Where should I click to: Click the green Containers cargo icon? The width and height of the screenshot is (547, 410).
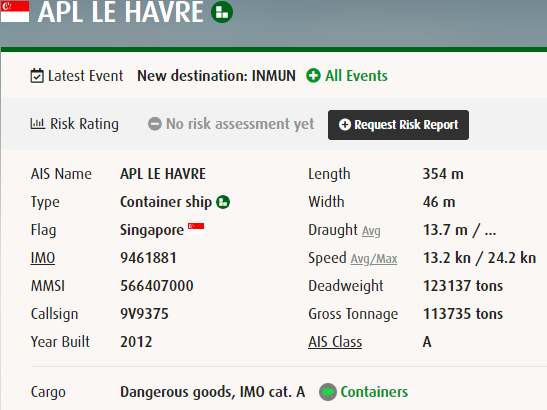[328, 392]
